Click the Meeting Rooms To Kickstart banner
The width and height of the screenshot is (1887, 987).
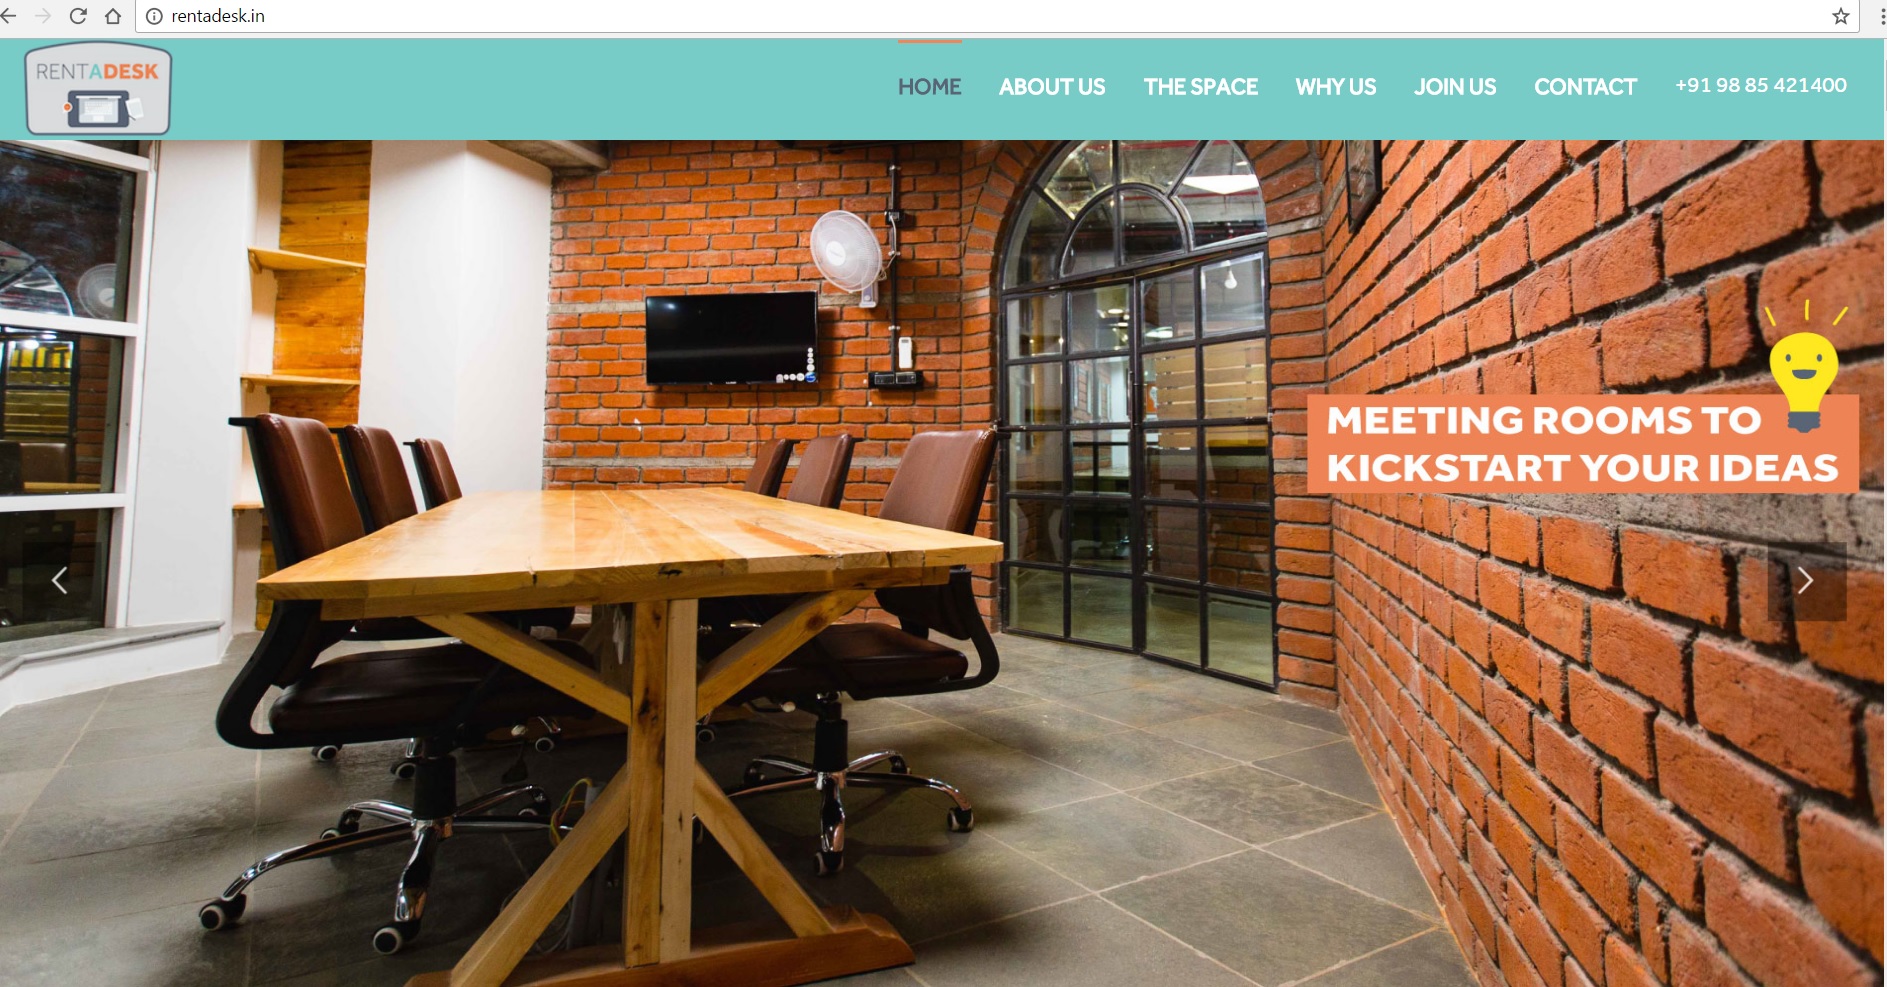[x=1582, y=444]
